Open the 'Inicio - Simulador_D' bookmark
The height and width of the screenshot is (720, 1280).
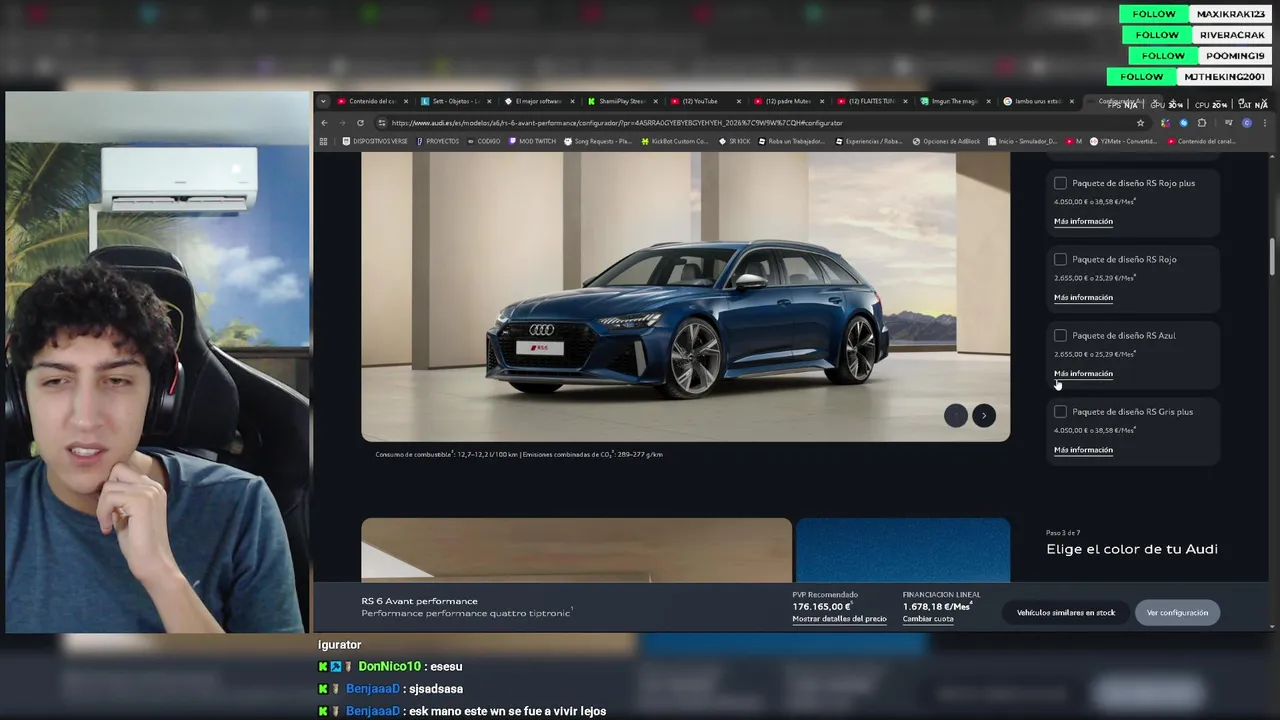[x=1023, y=142]
